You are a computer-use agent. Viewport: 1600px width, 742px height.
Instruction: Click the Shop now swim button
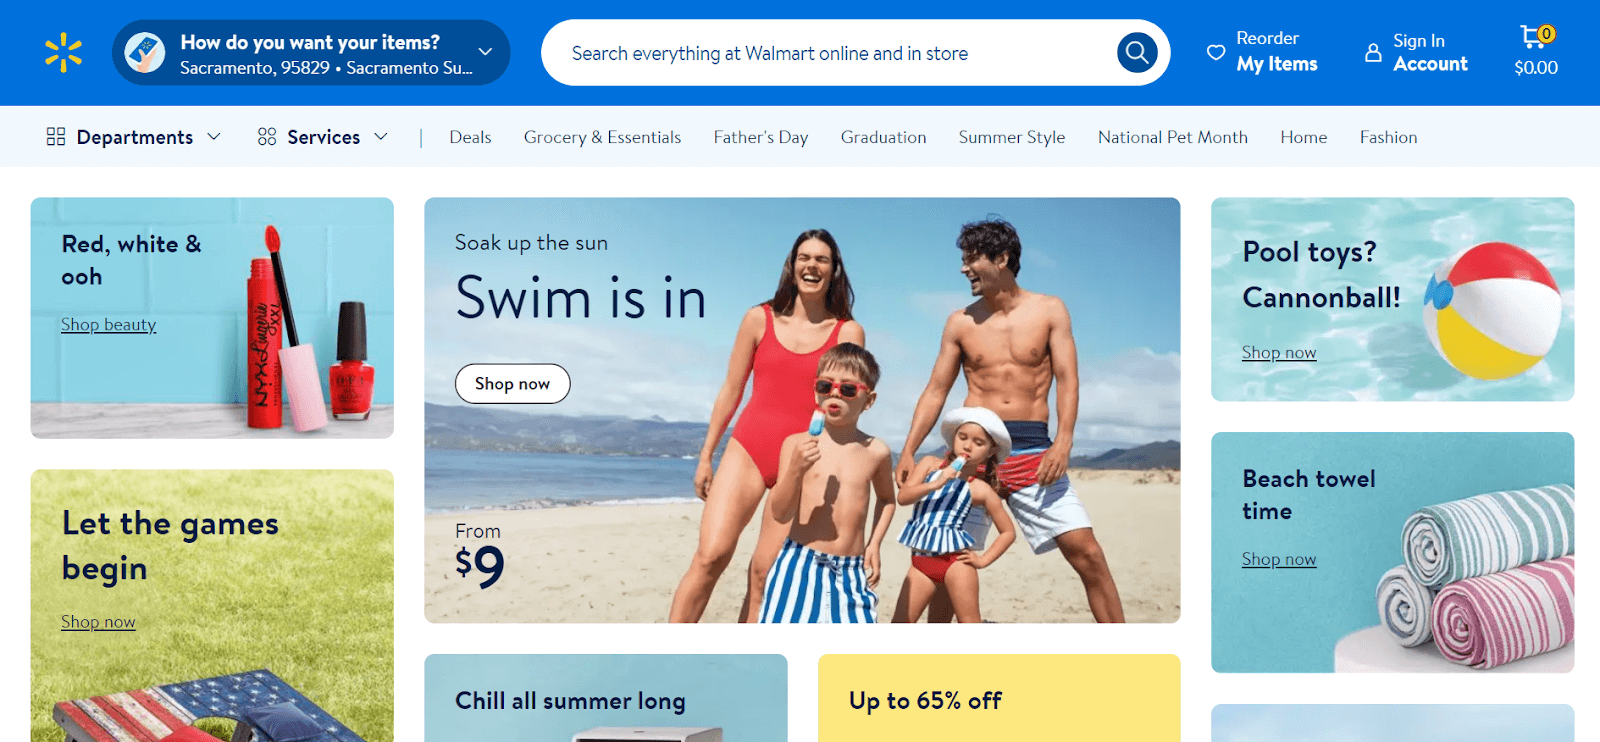pos(513,384)
